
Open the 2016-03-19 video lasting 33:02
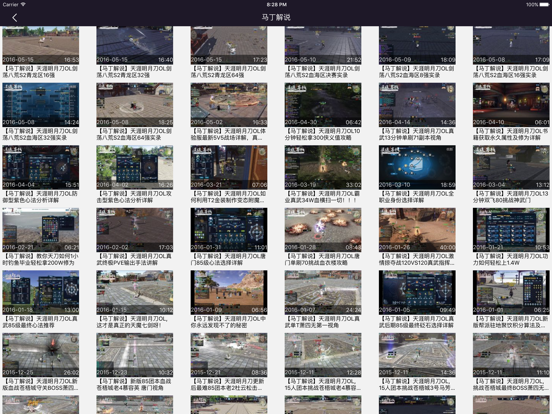coord(323,167)
